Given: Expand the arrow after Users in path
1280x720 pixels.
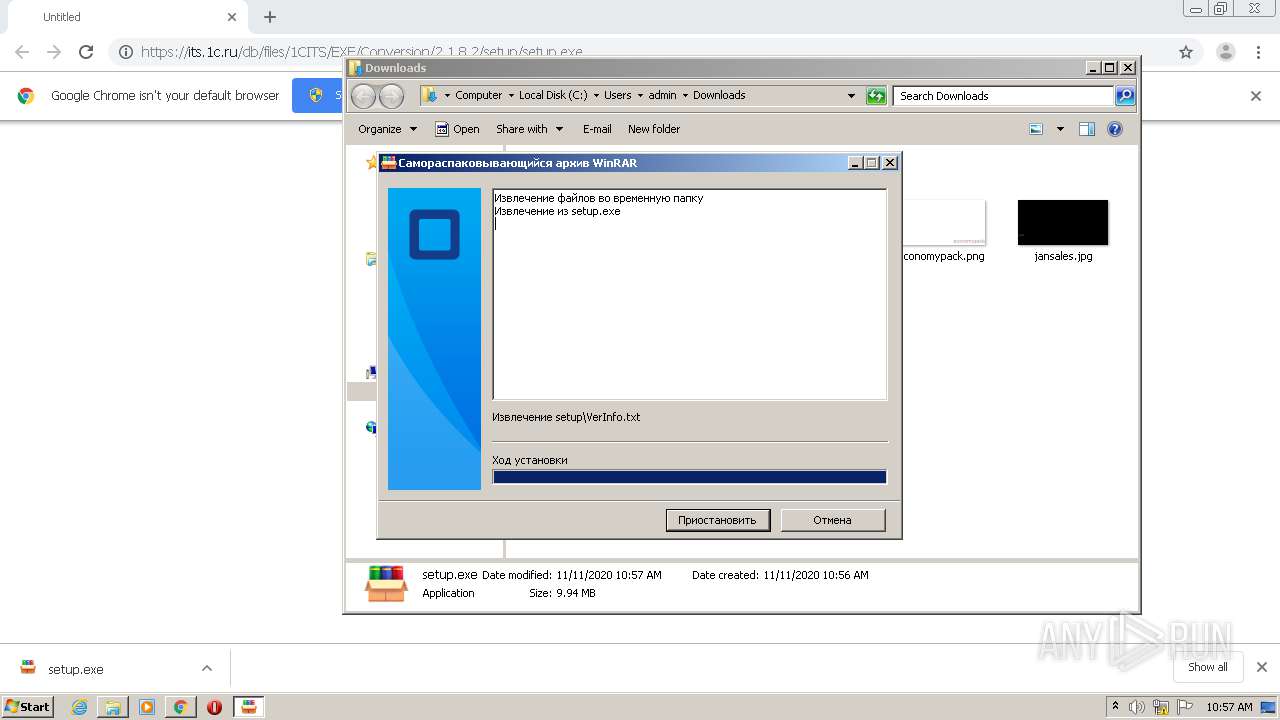Looking at the screenshot, I should point(640,96).
